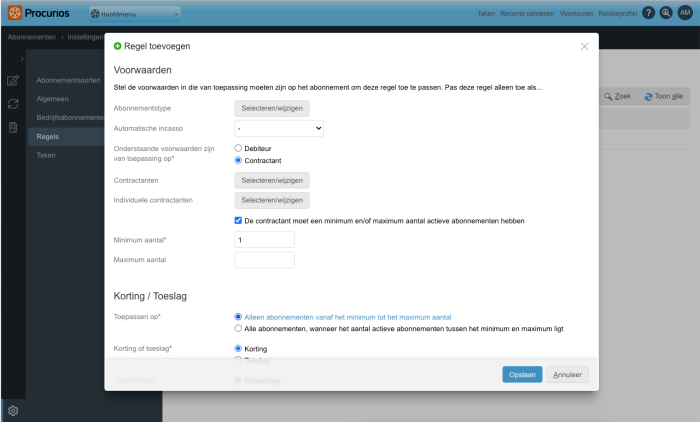
Task: Toggle minimum/maximum abonnementen checkbox
Action: [238, 221]
